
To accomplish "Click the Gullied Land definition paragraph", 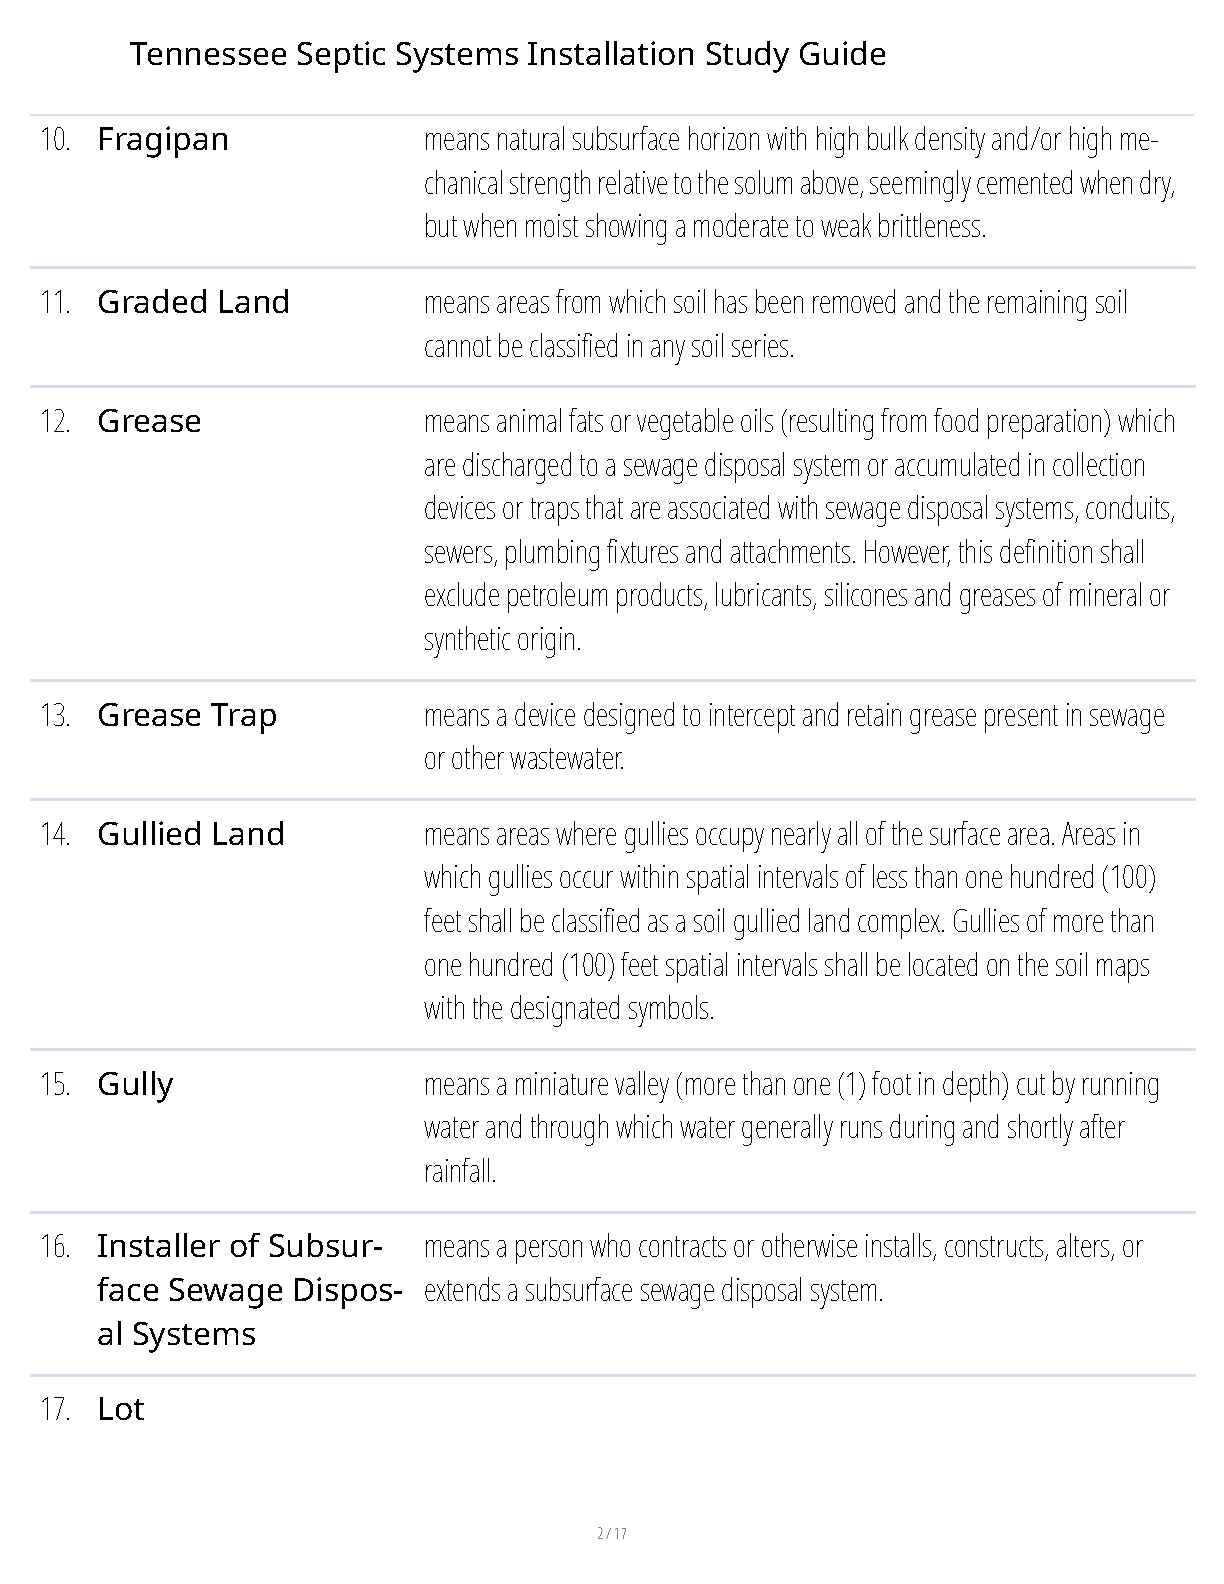I will coord(790,921).
